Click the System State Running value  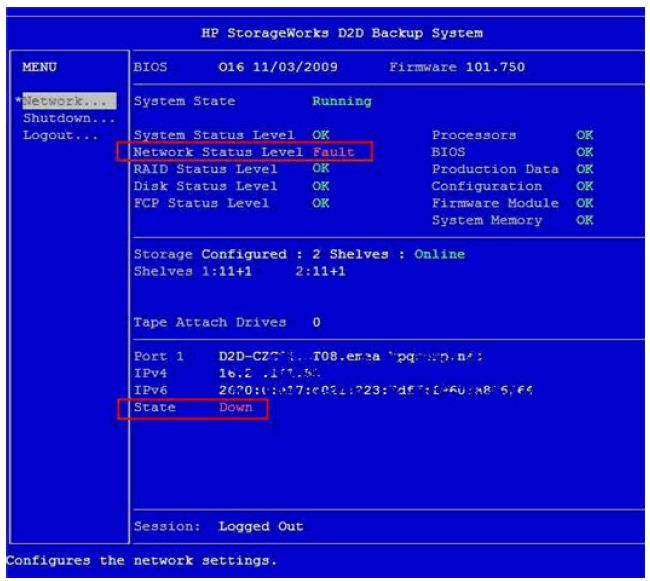[341, 101]
